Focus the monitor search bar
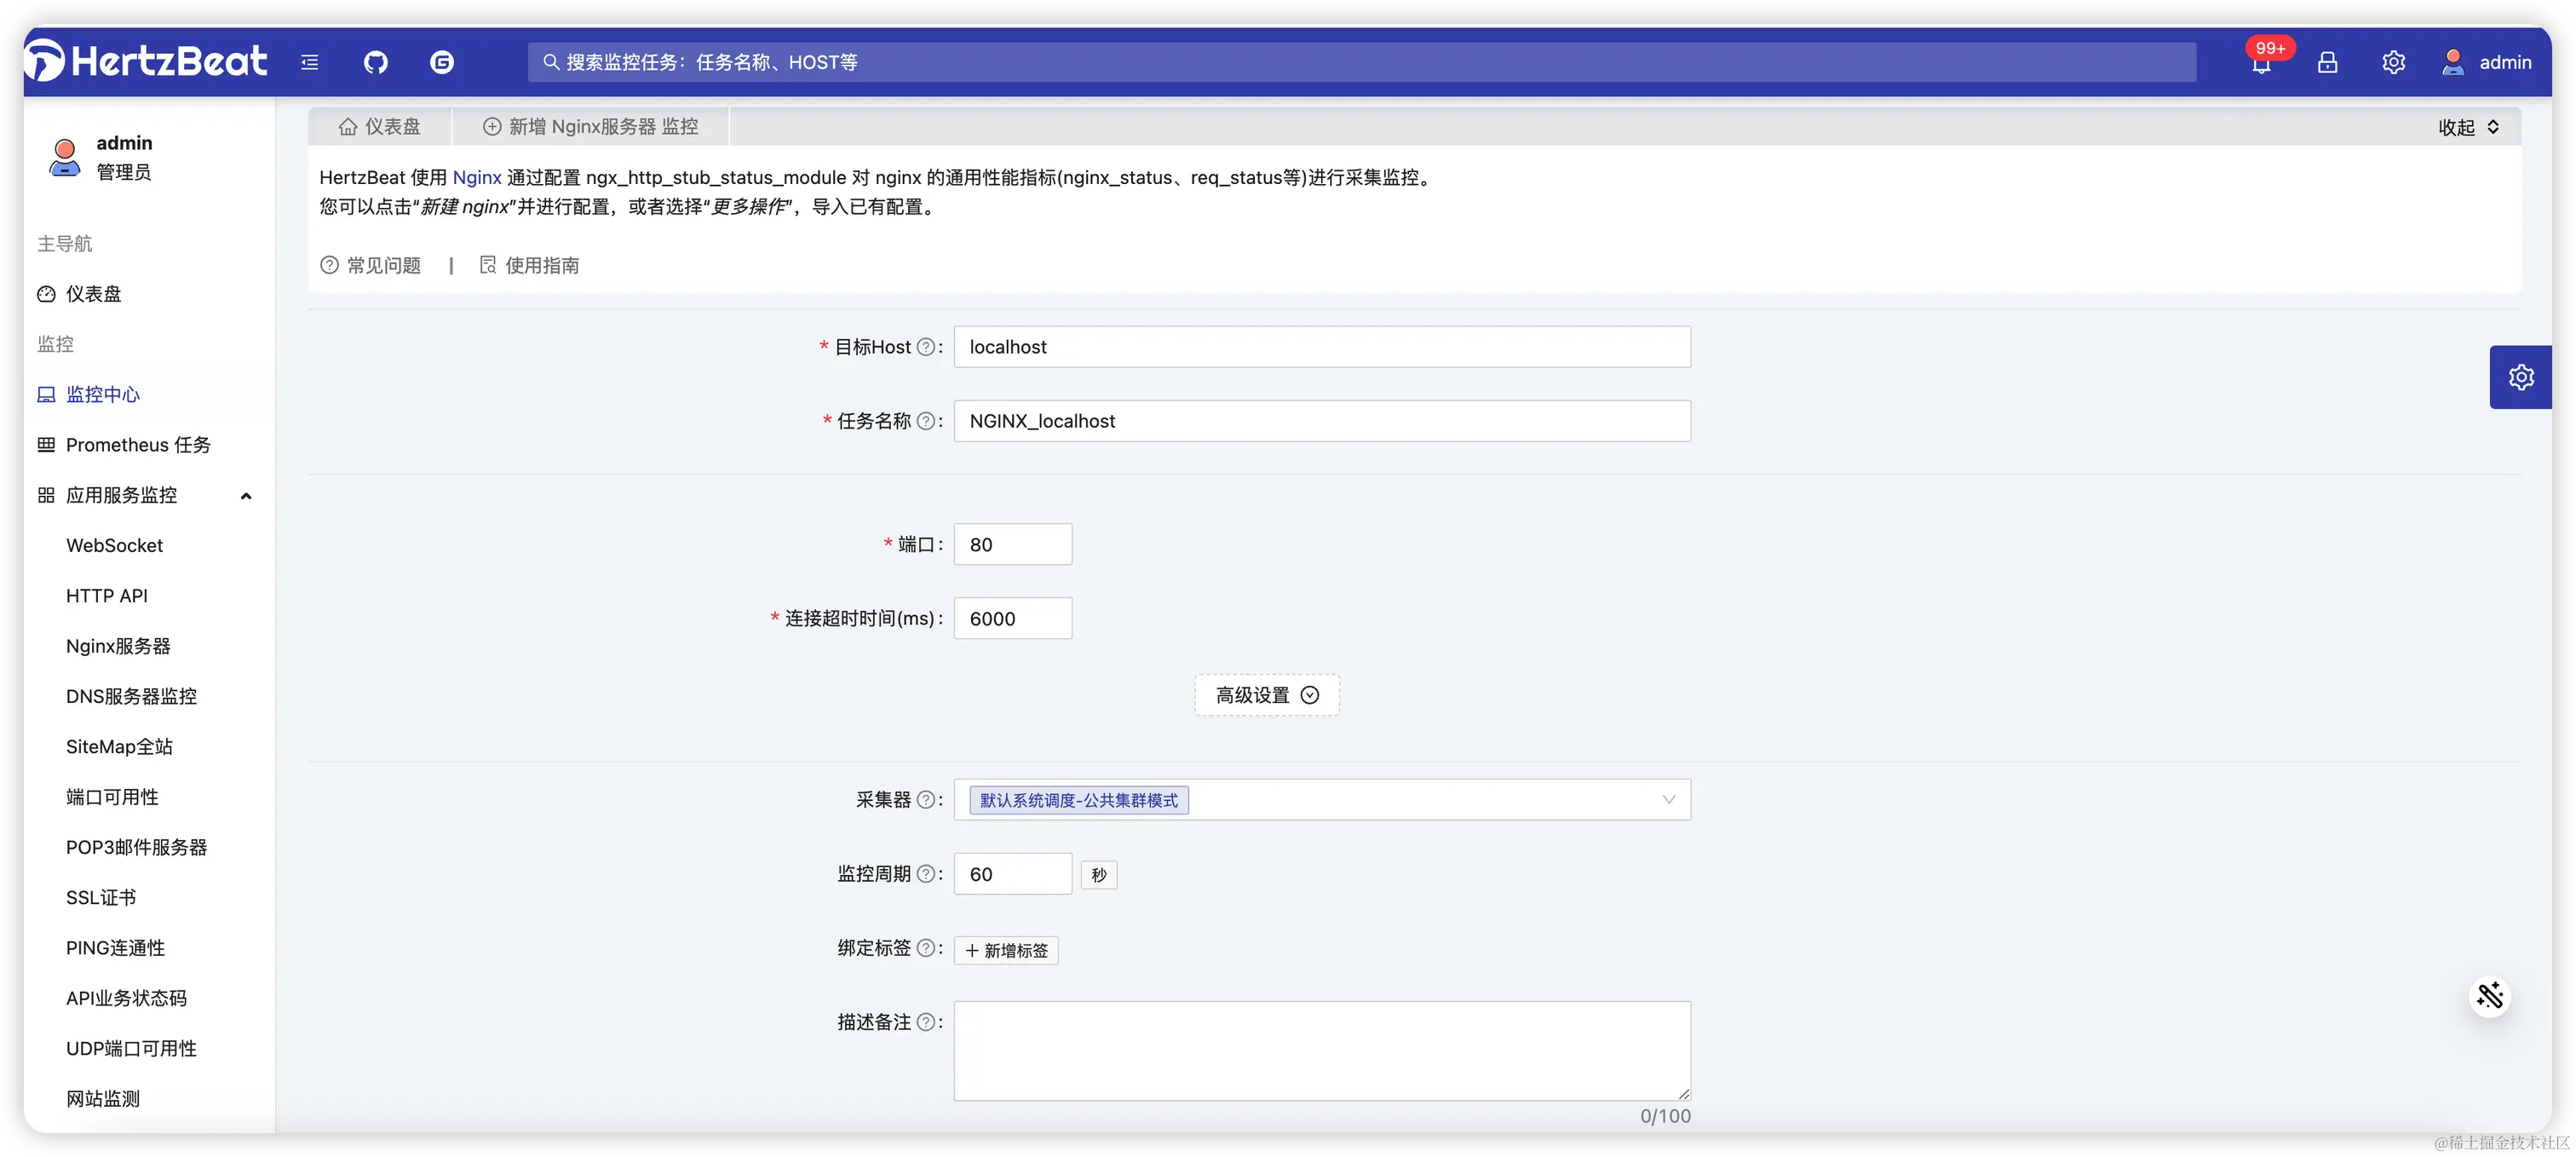2576x1157 pixels. (x=1362, y=62)
